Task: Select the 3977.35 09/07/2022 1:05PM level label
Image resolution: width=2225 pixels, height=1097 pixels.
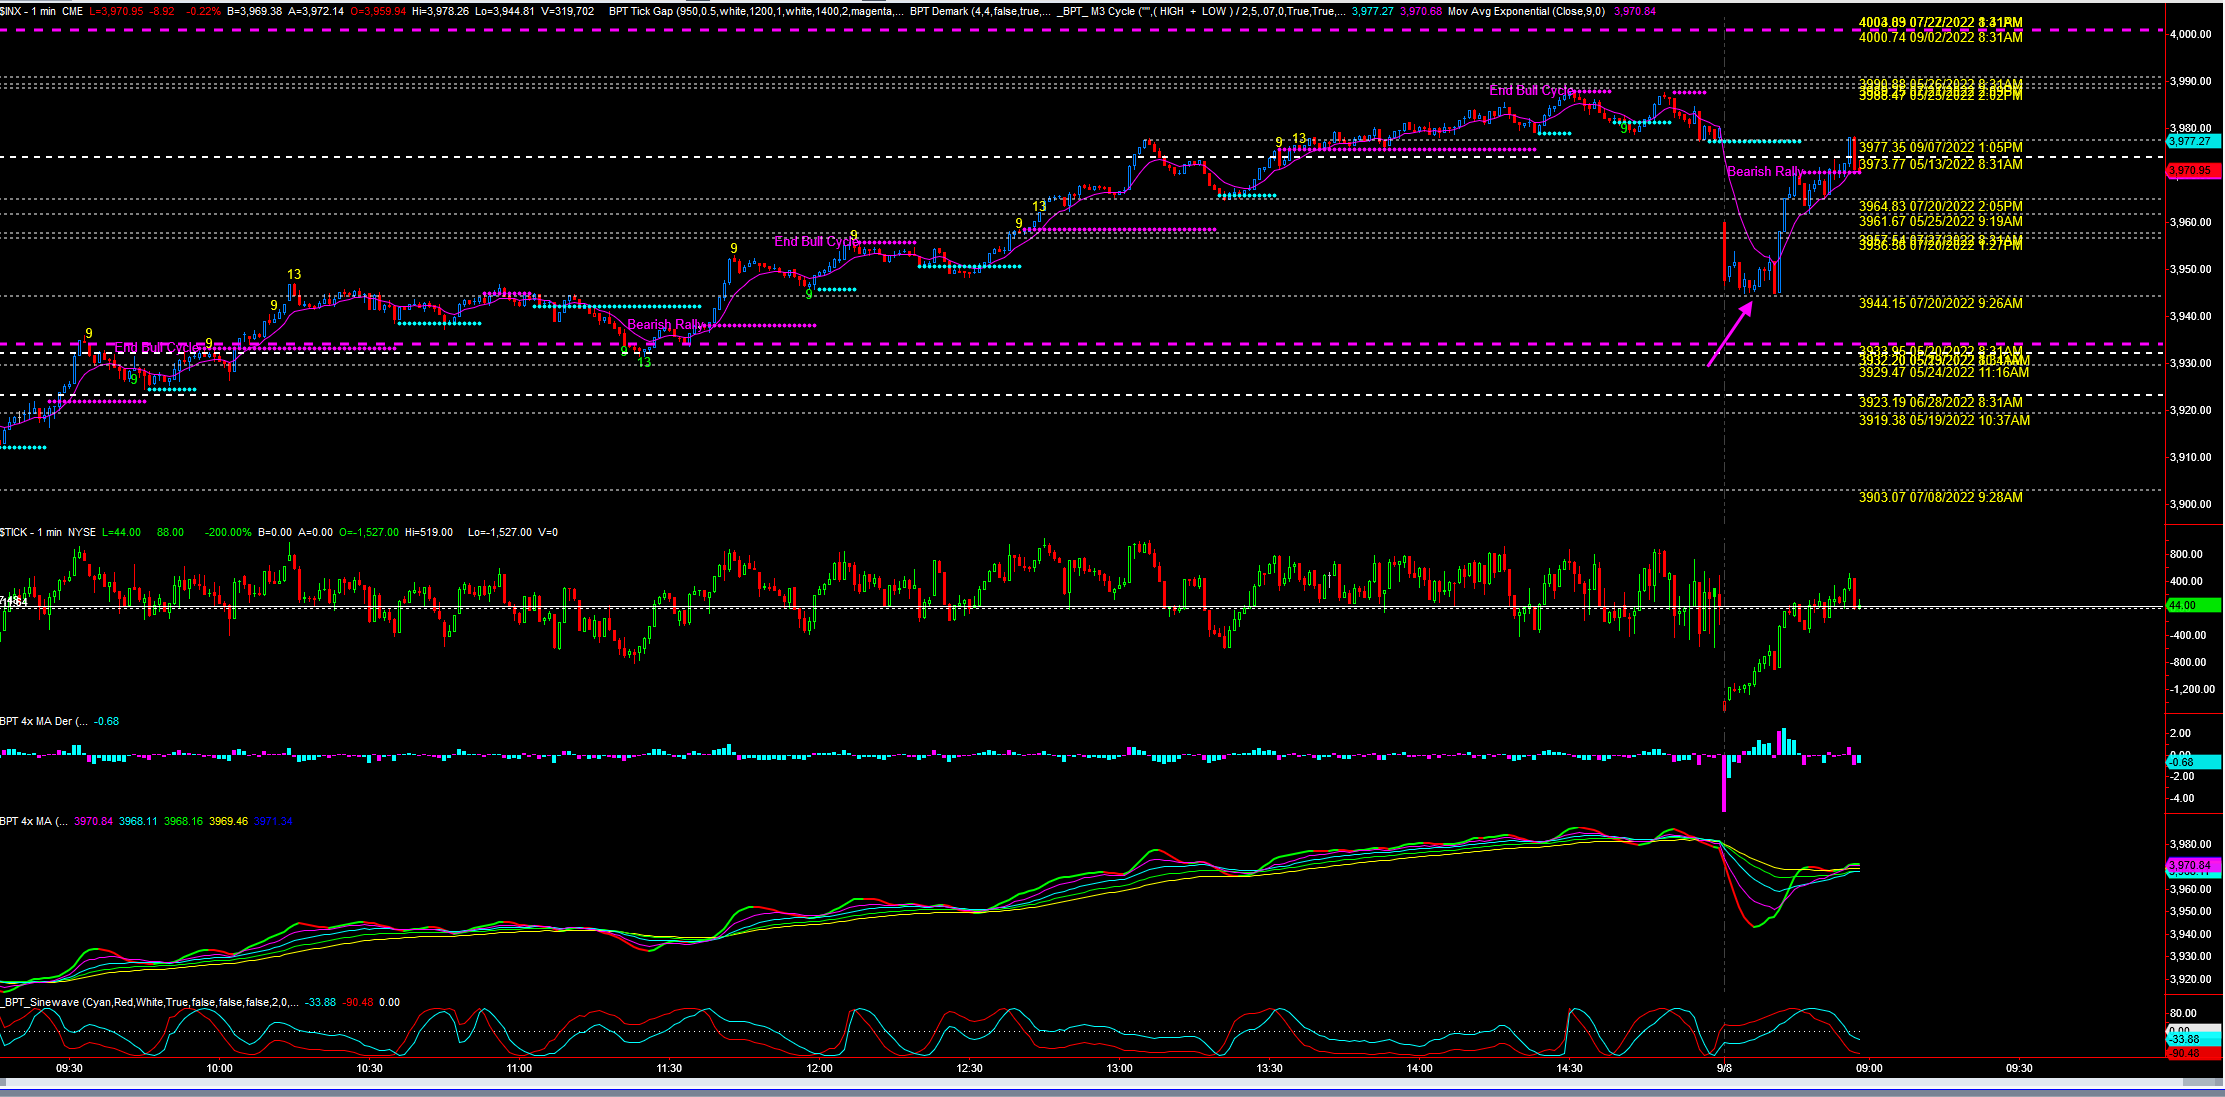Action: point(1940,147)
